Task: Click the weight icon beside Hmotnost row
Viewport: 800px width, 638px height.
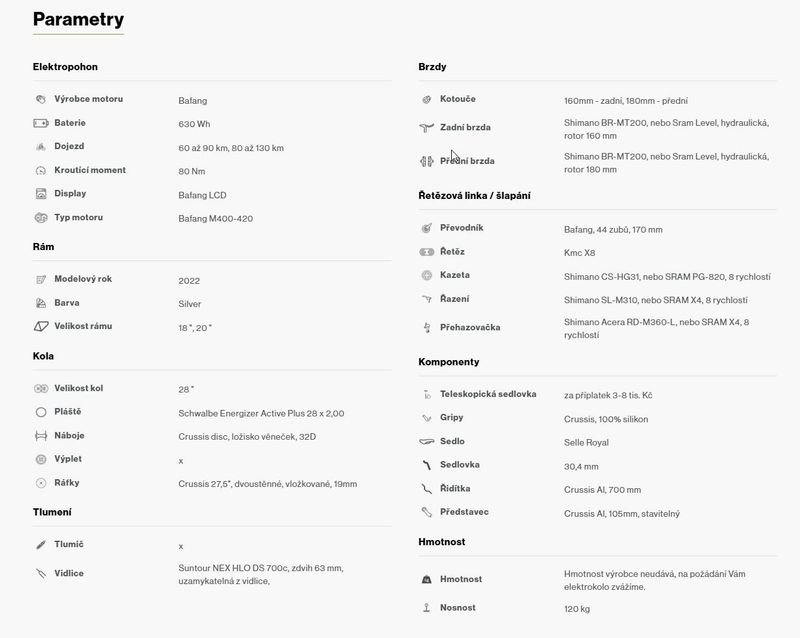Action: [x=426, y=579]
